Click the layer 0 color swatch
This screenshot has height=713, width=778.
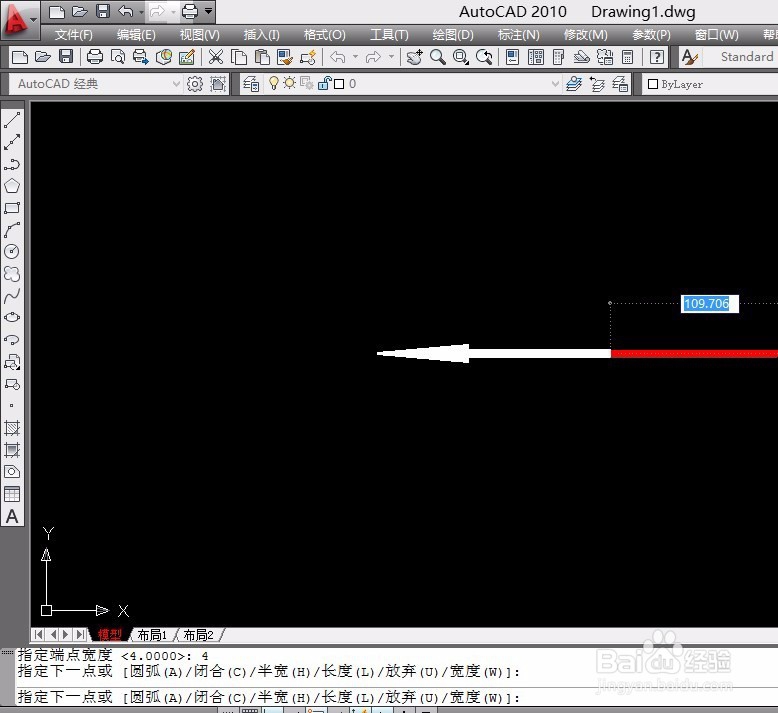pyautogui.click(x=339, y=84)
